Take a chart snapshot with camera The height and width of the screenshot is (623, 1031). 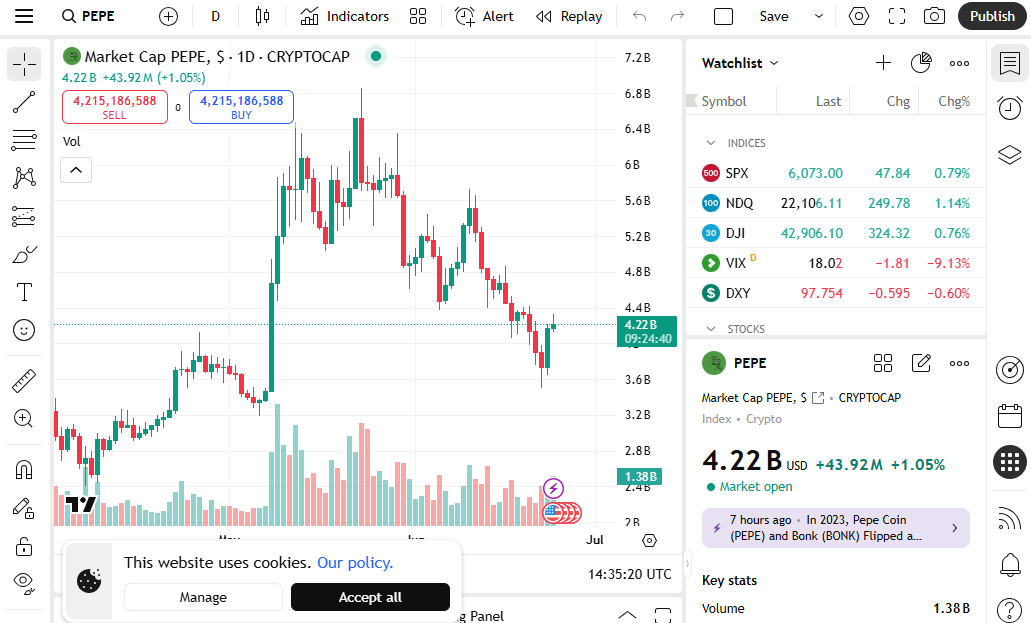click(934, 16)
